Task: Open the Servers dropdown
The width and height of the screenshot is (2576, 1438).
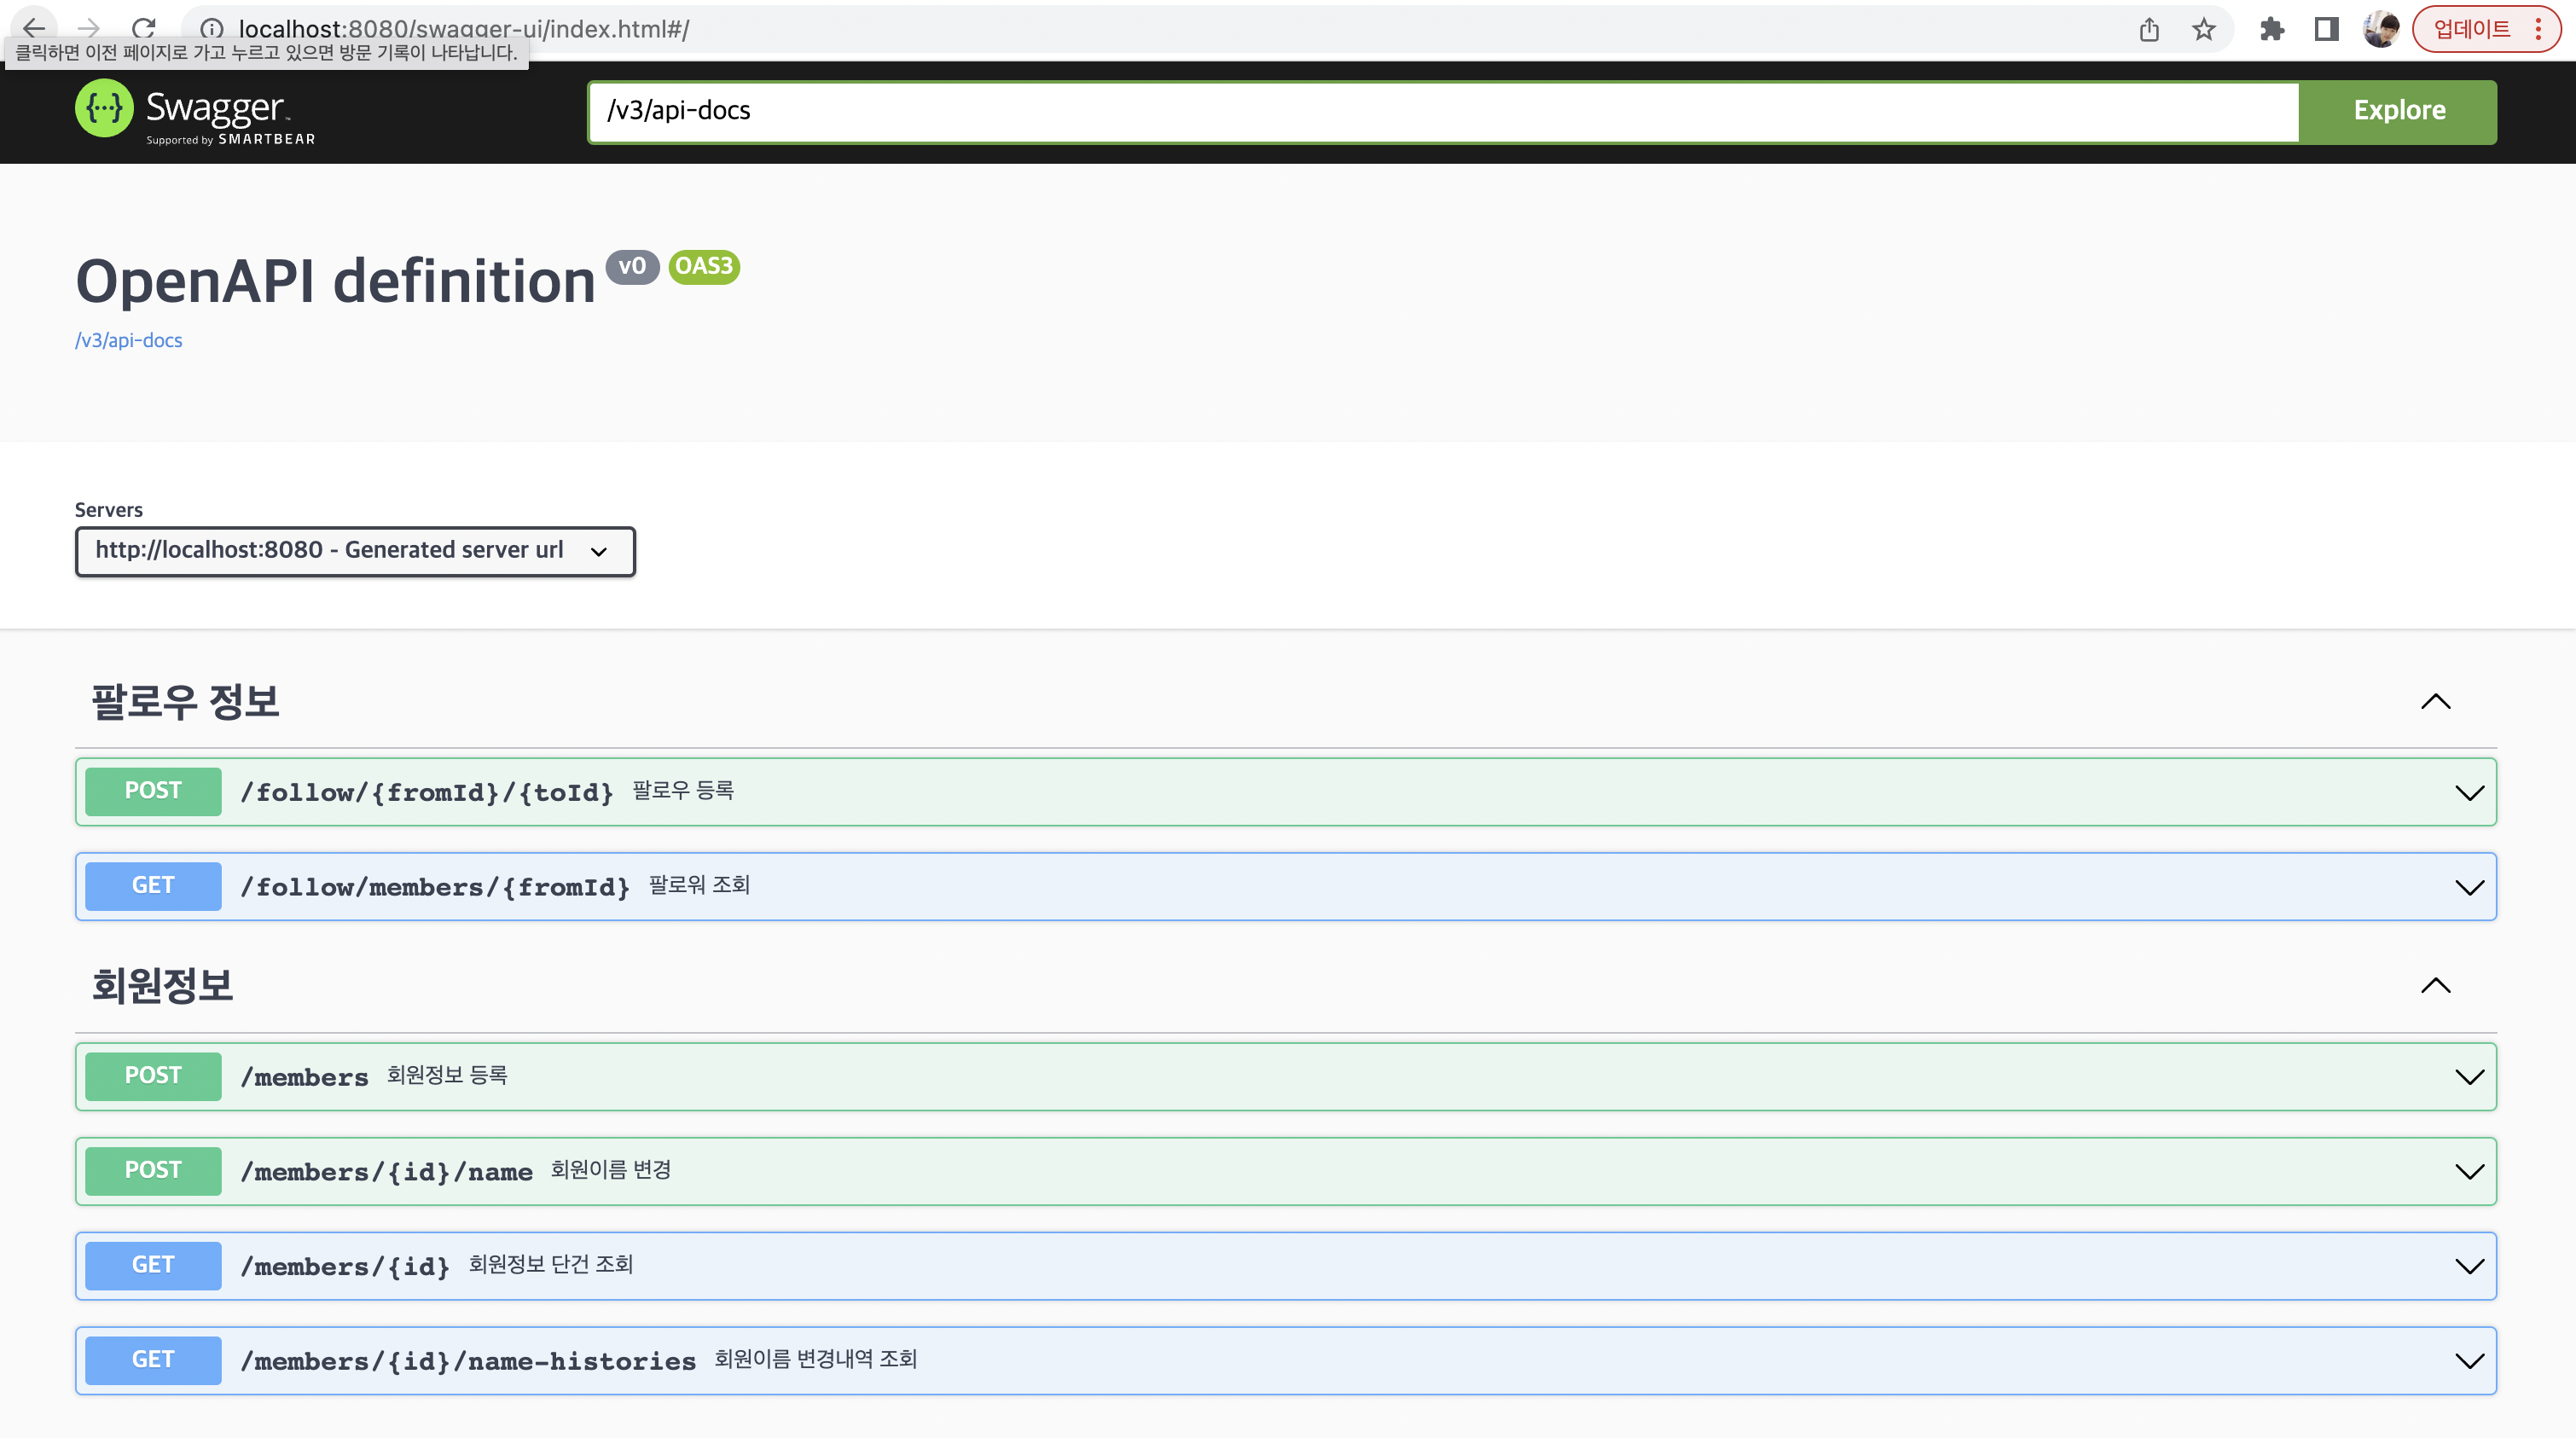Action: pos(355,551)
